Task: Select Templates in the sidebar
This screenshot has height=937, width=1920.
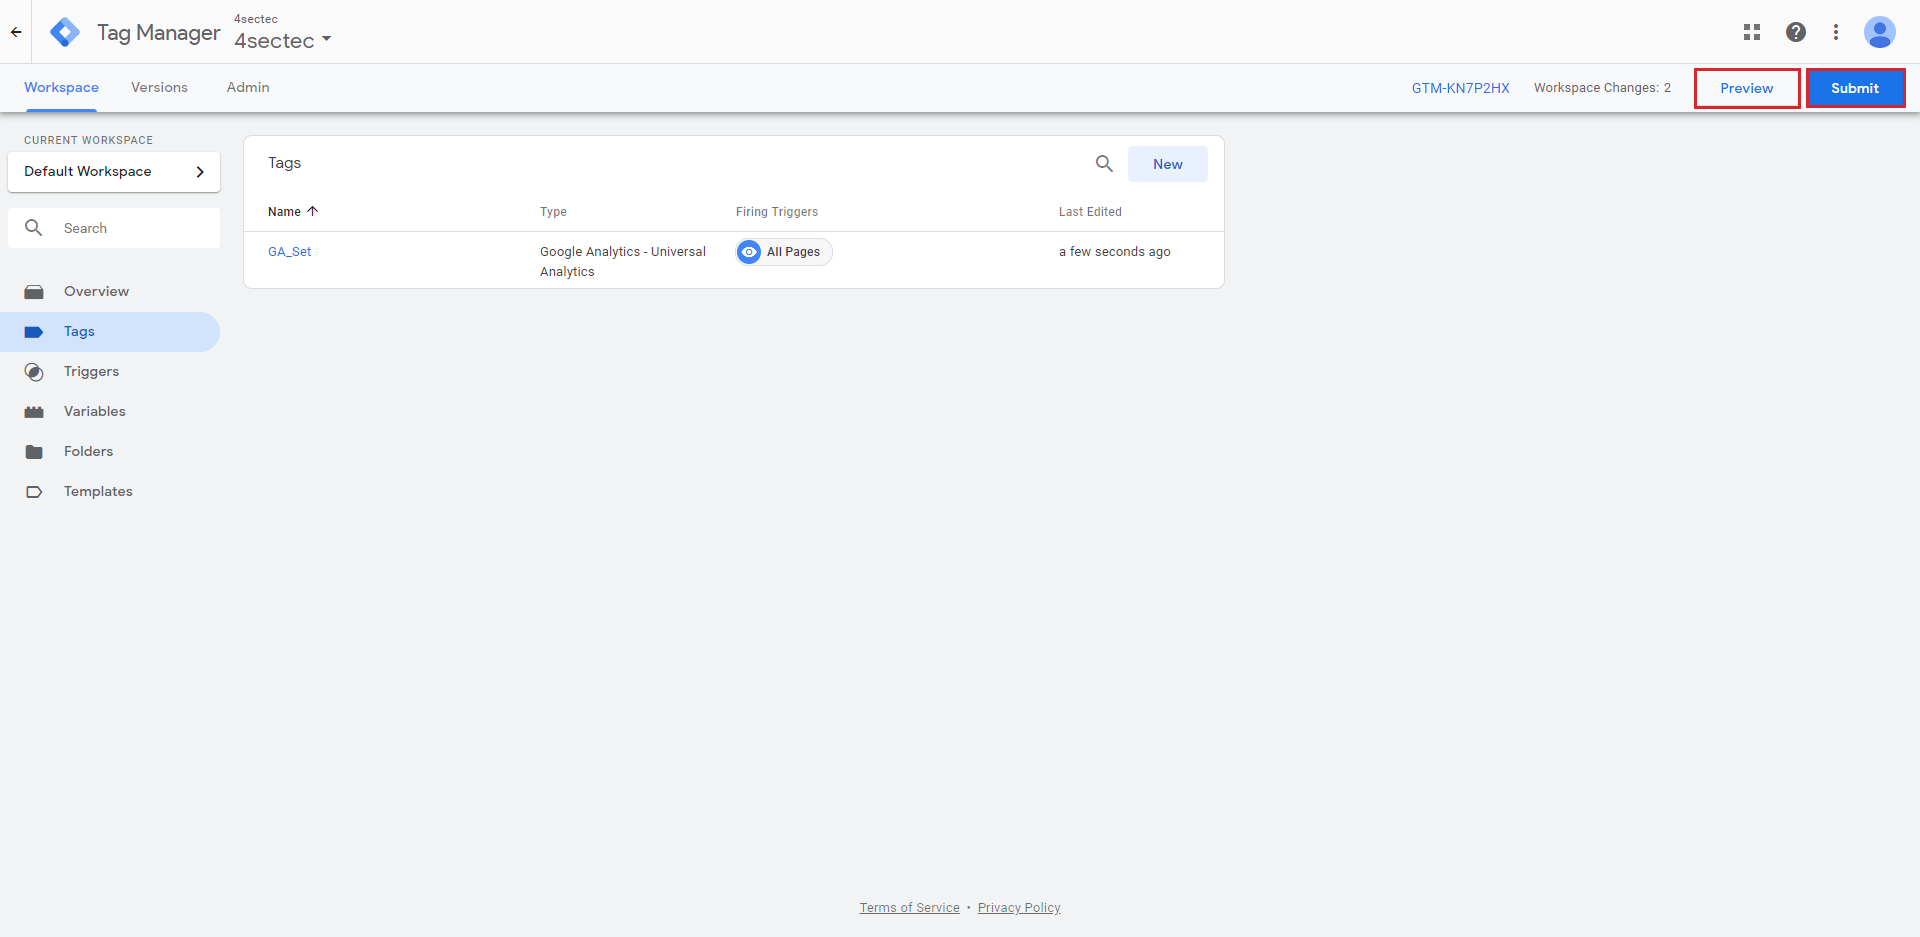Action: click(x=110, y=492)
